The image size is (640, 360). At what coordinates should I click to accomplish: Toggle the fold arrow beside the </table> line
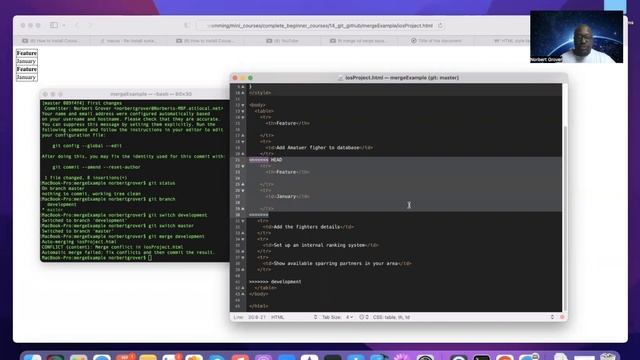tap(243, 288)
